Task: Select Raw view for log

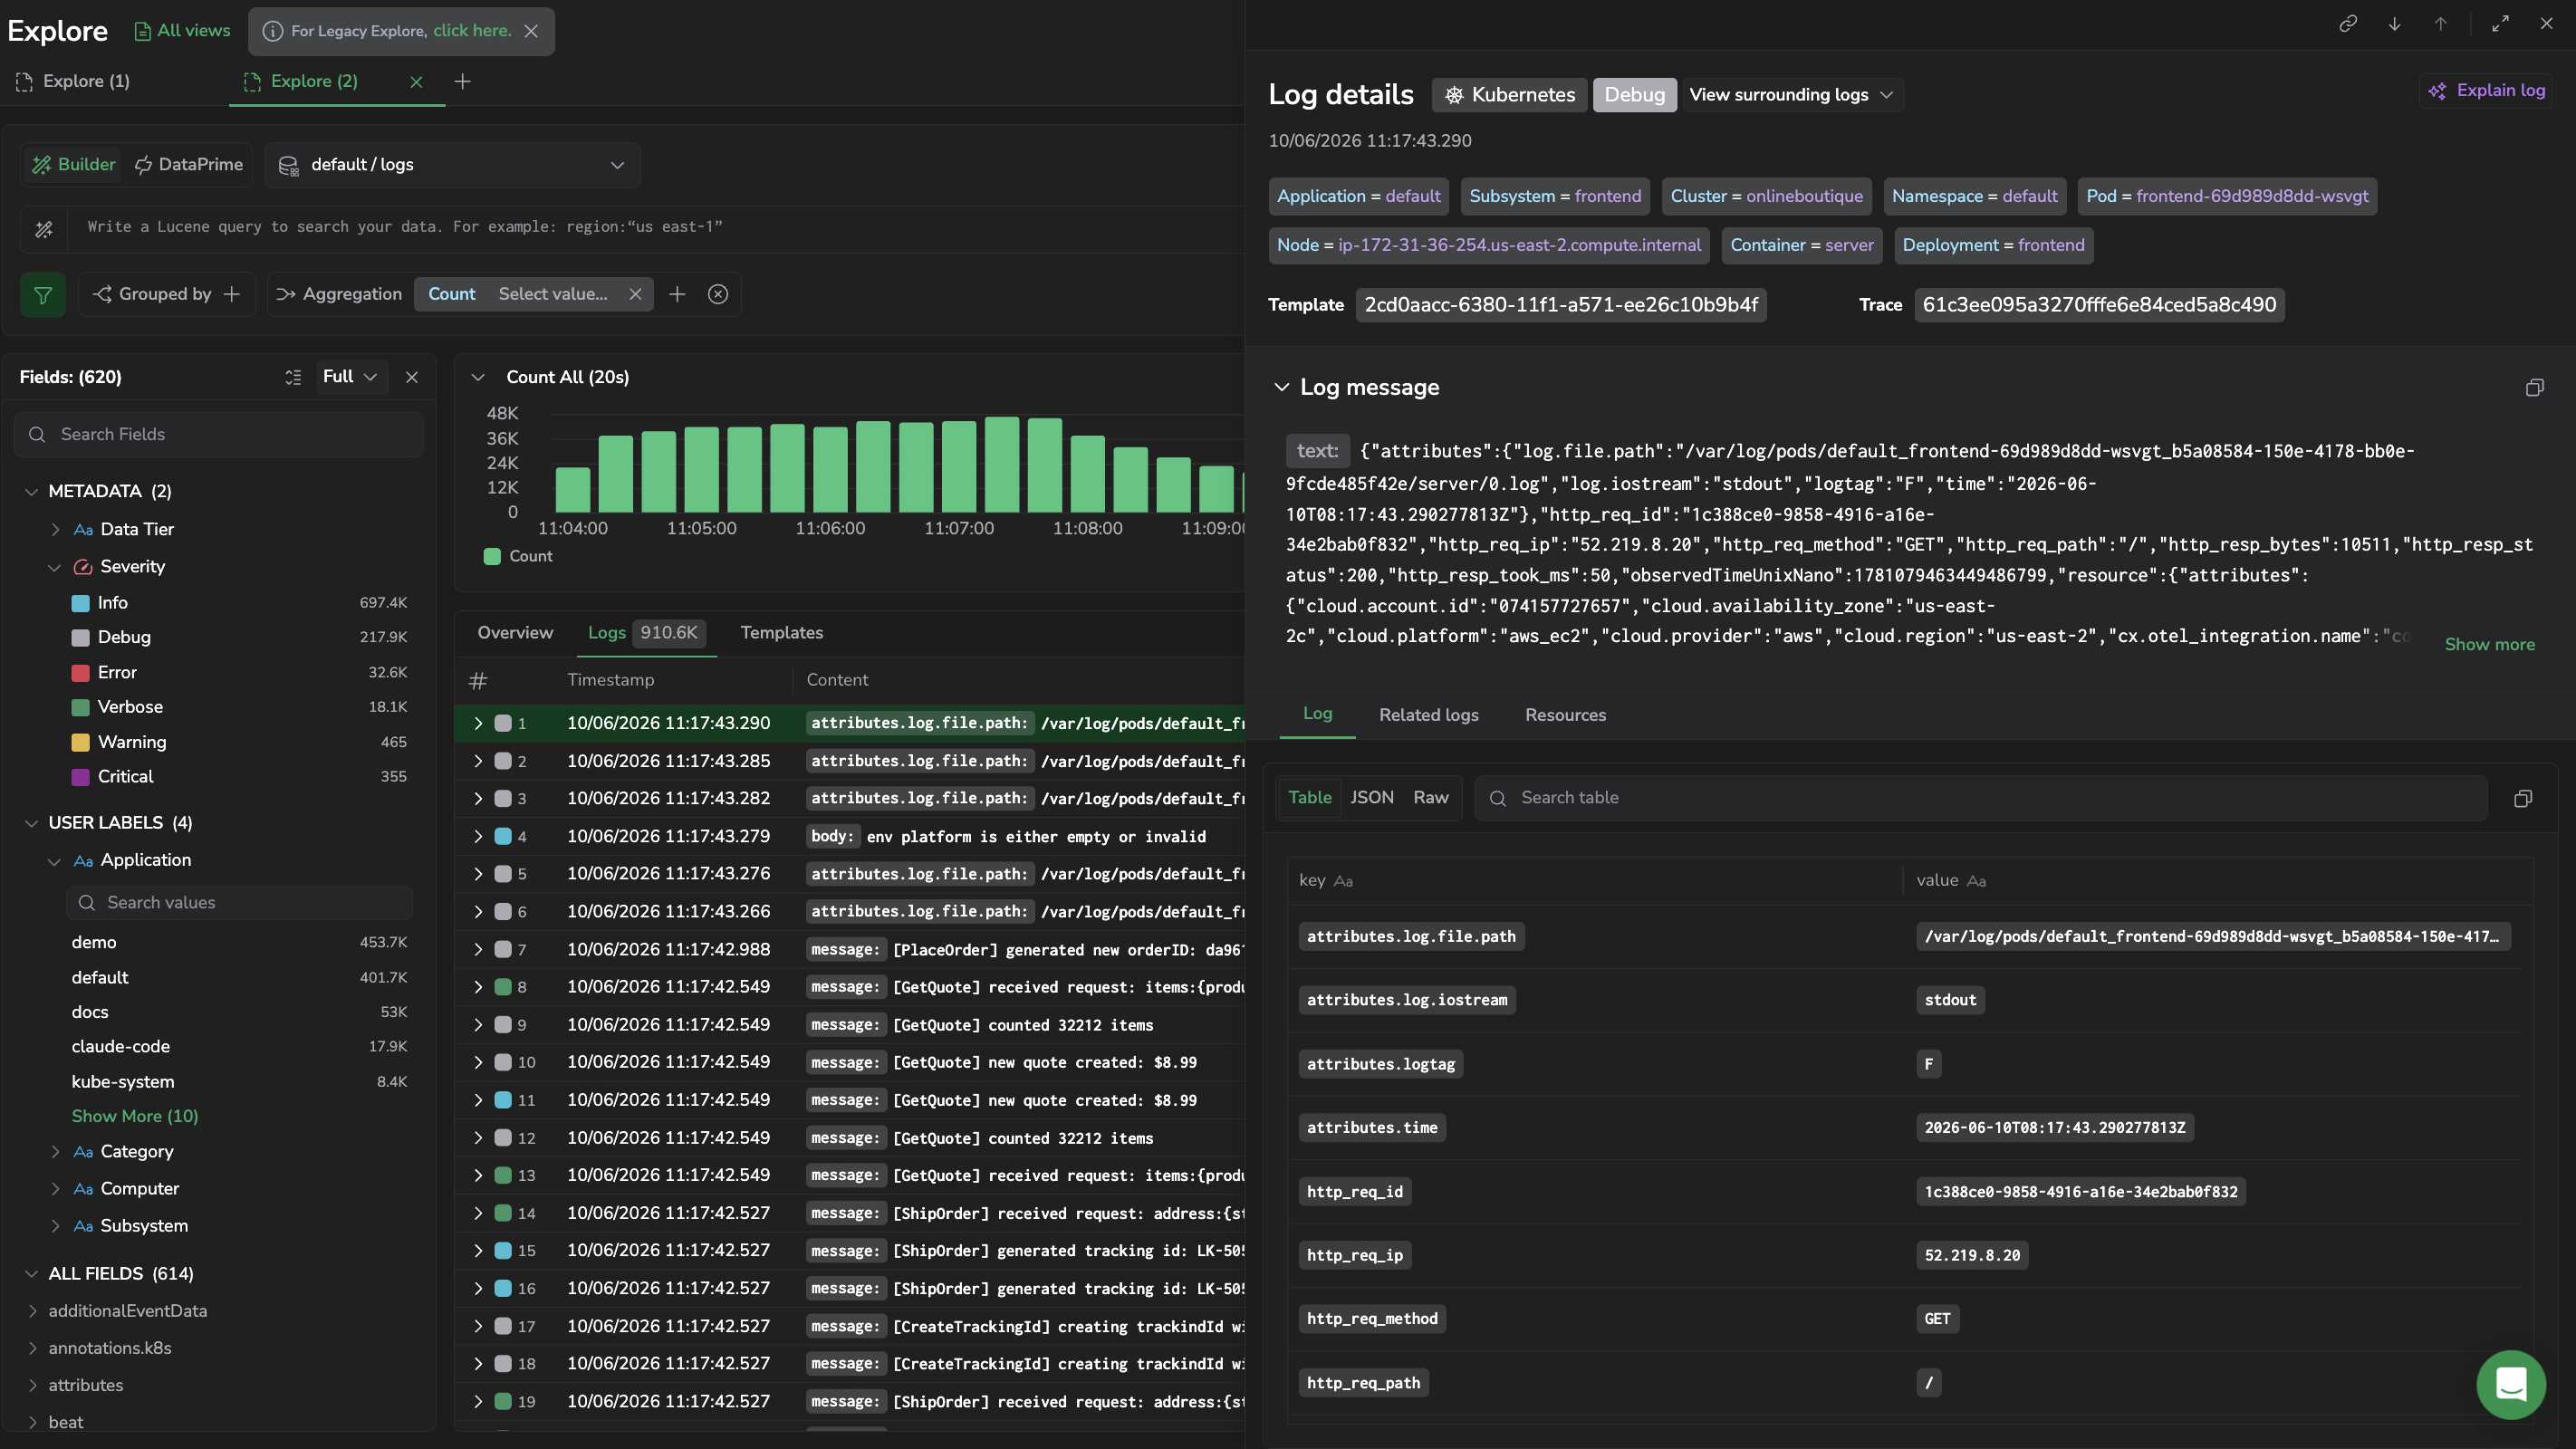Action: click(x=1430, y=798)
